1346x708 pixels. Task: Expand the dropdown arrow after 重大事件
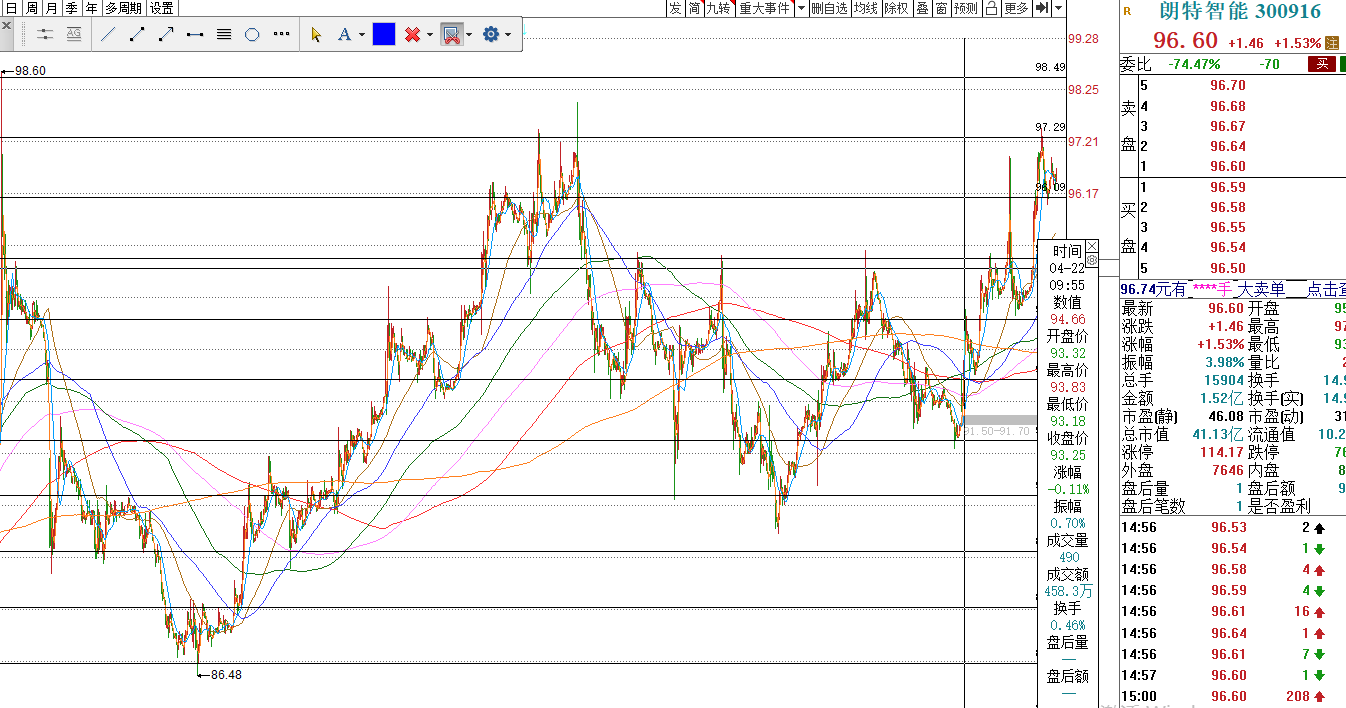[801, 8]
